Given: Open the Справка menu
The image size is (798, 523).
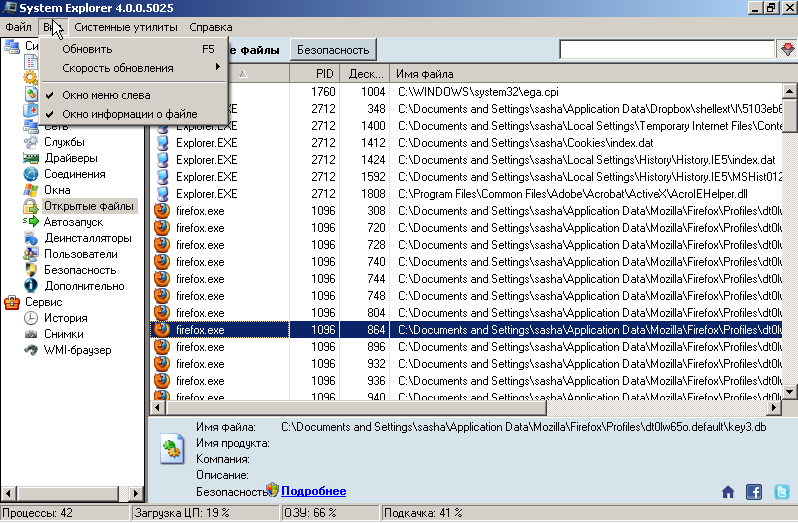Looking at the screenshot, I should (211, 27).
